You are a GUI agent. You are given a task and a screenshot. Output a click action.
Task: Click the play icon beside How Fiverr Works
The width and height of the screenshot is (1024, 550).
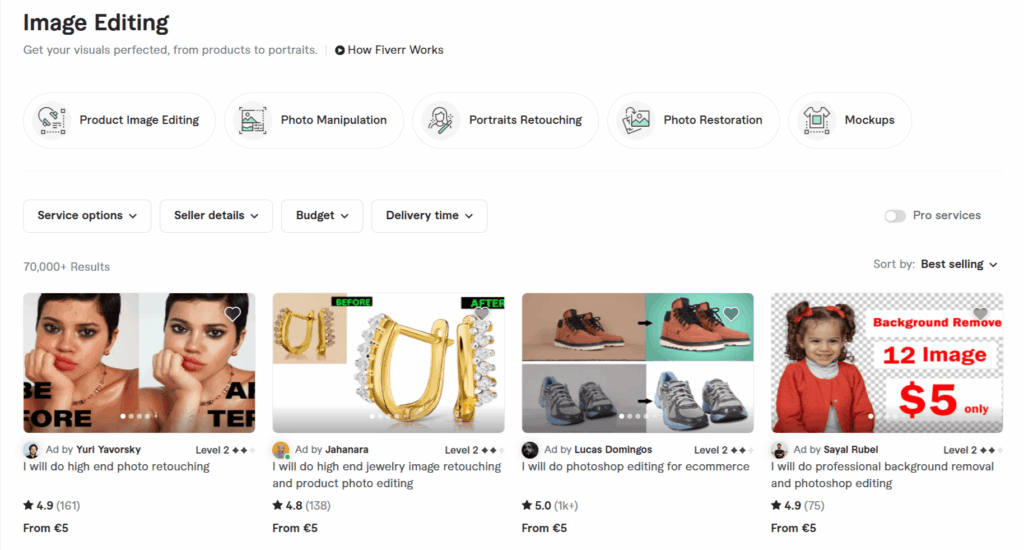[x=340, y=50]
